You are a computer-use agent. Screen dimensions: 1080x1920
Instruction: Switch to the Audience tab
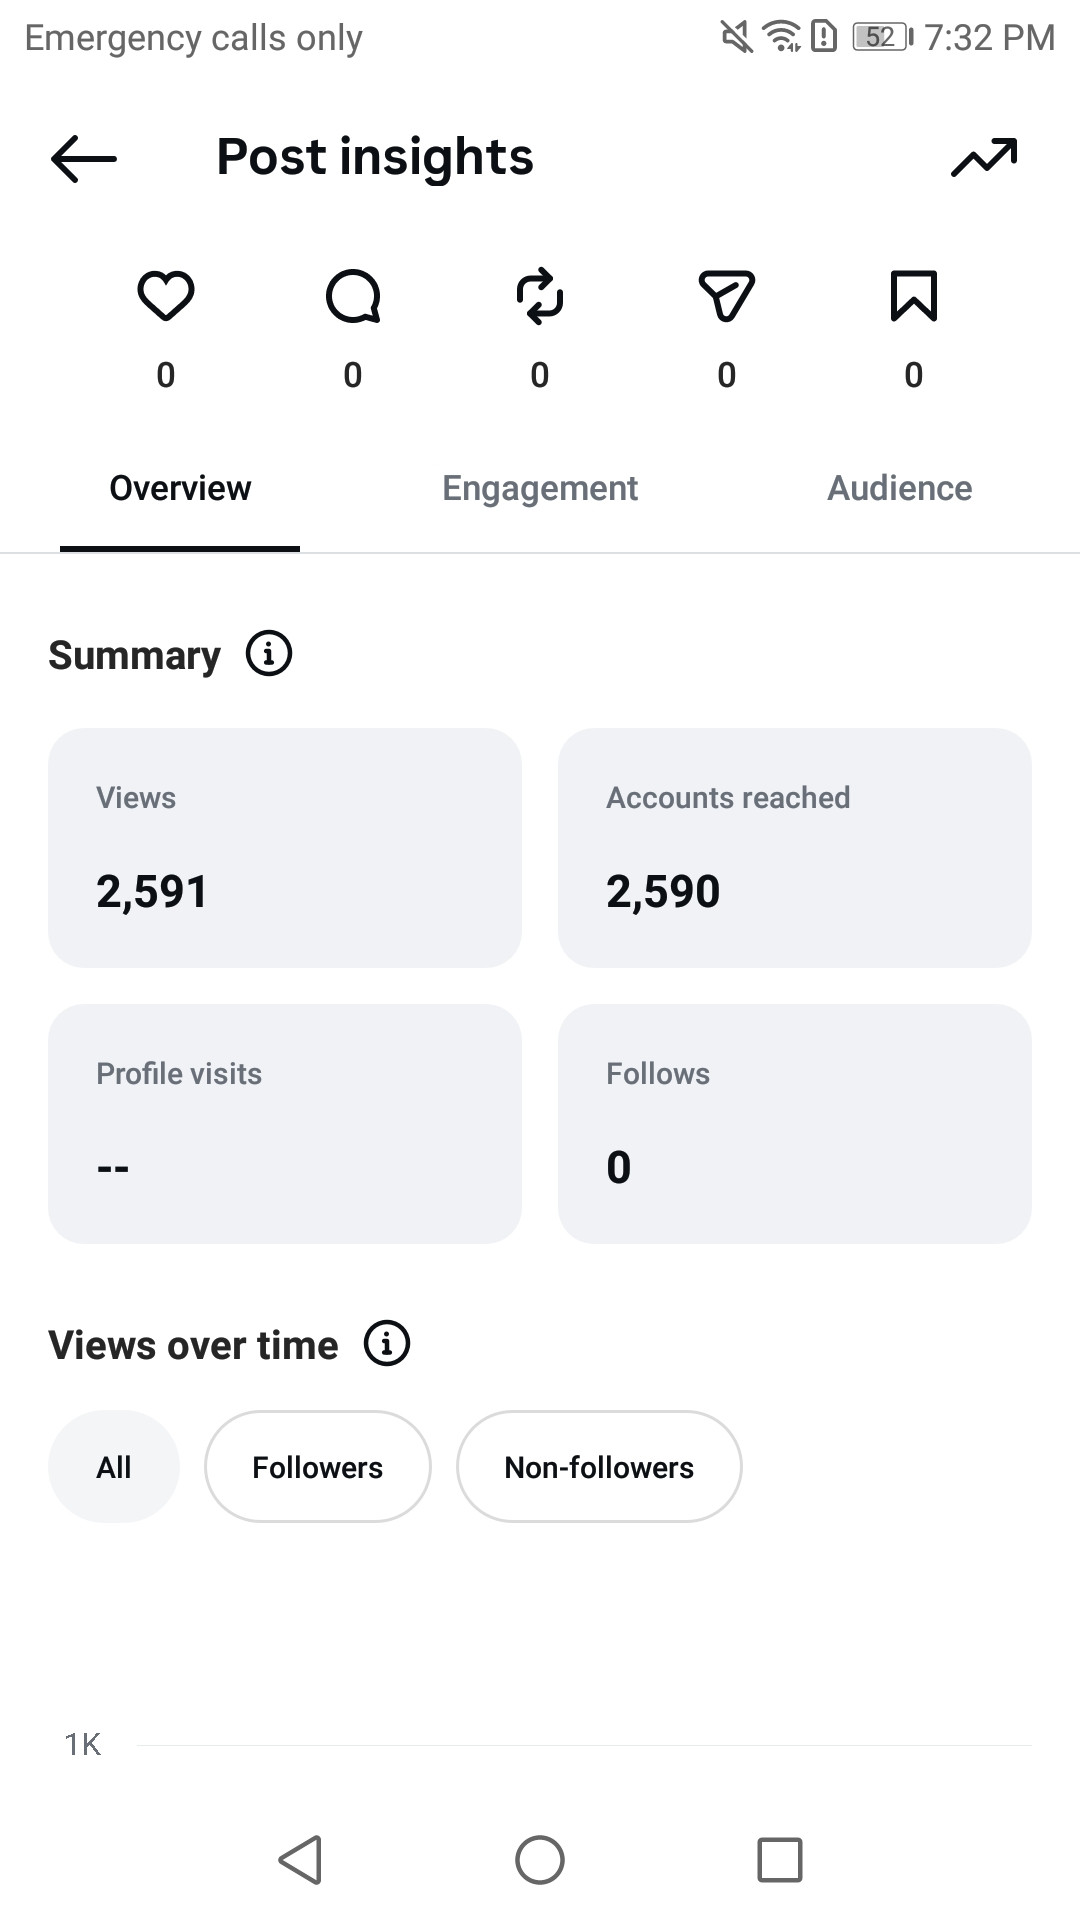900,488
